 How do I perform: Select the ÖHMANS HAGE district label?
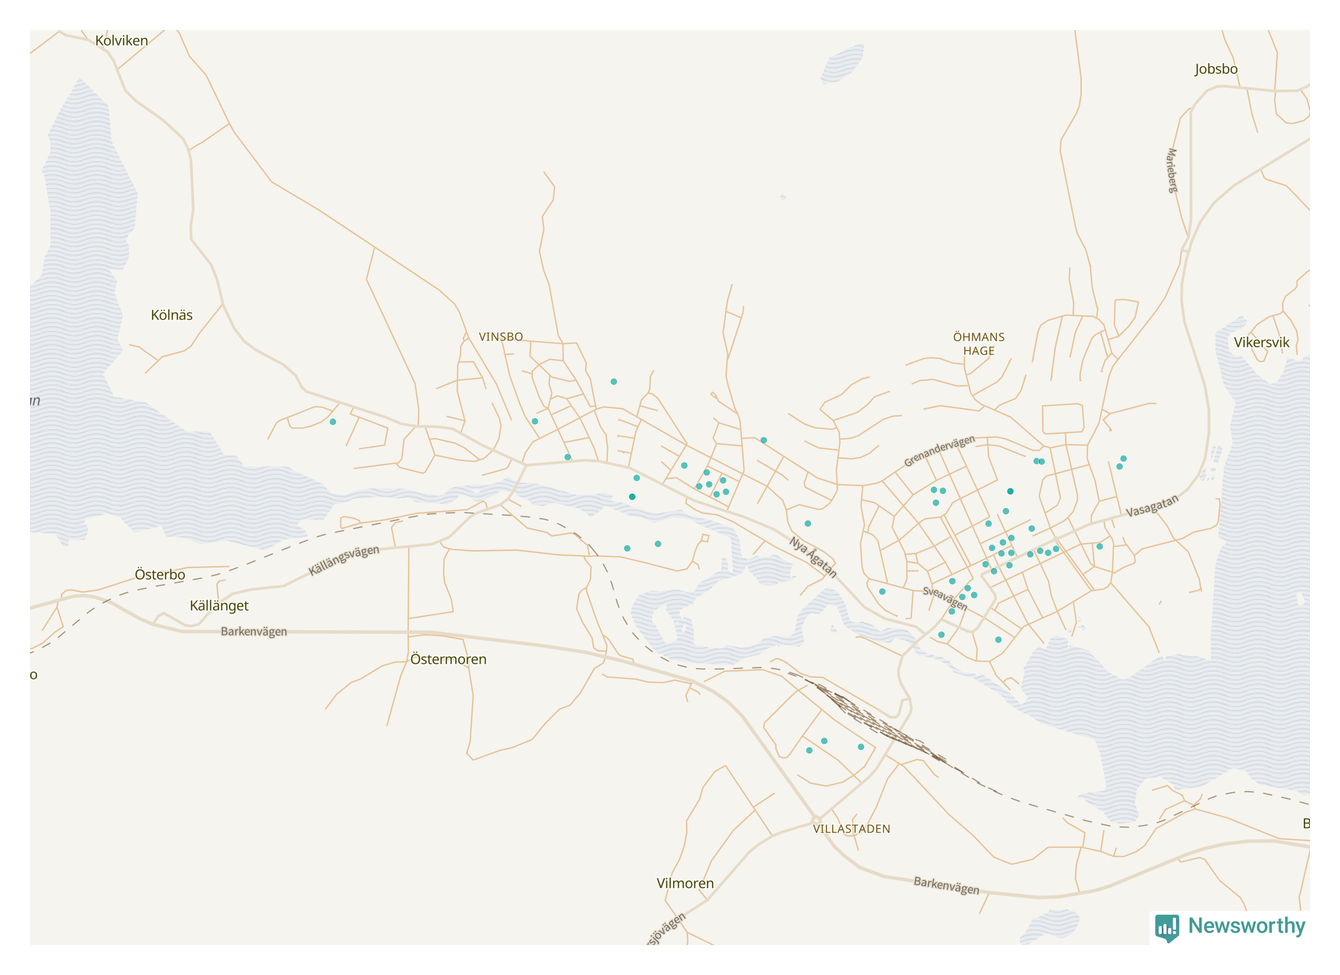[x=978, y=344]
